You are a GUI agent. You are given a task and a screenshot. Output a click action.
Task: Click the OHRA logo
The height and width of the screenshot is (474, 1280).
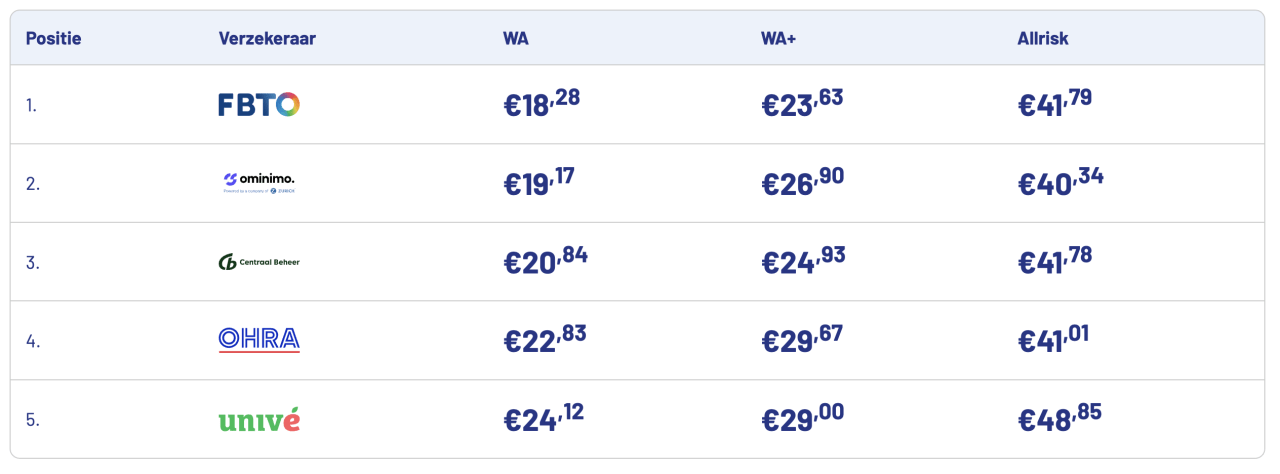coord(259,340)
